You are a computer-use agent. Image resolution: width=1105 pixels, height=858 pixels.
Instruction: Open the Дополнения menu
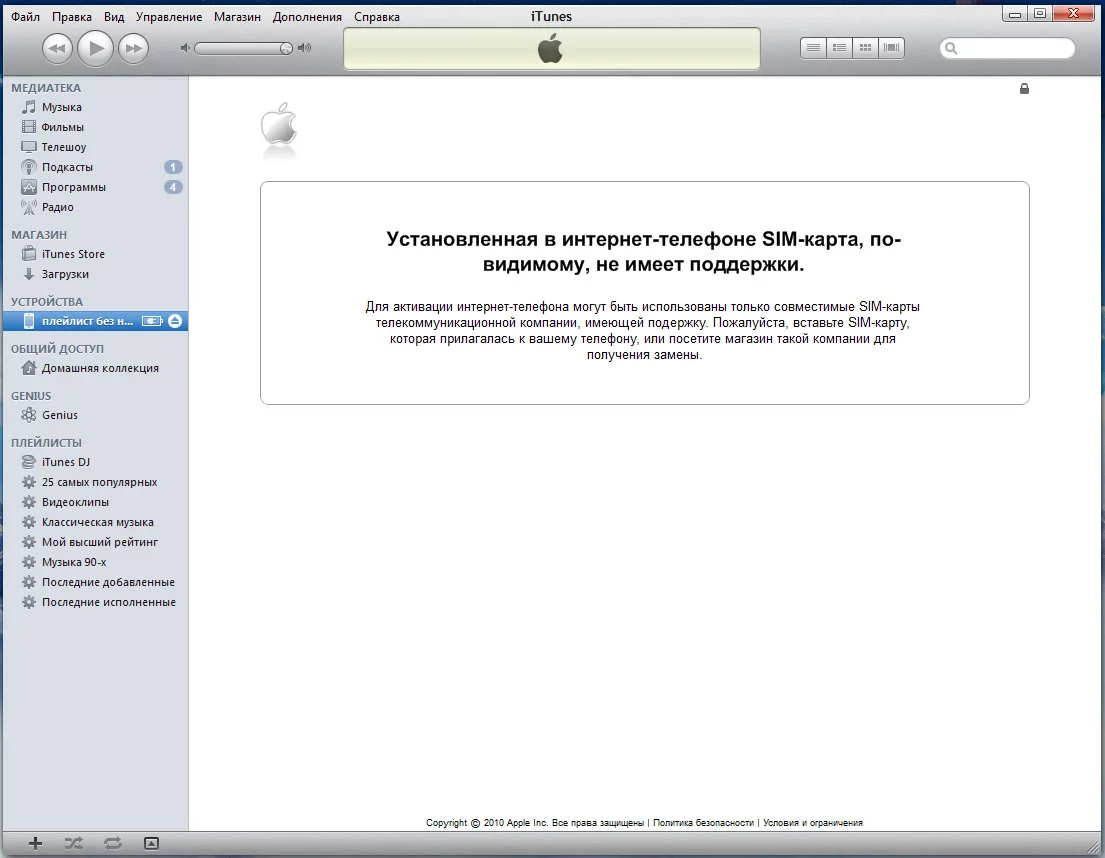point(307,16)
